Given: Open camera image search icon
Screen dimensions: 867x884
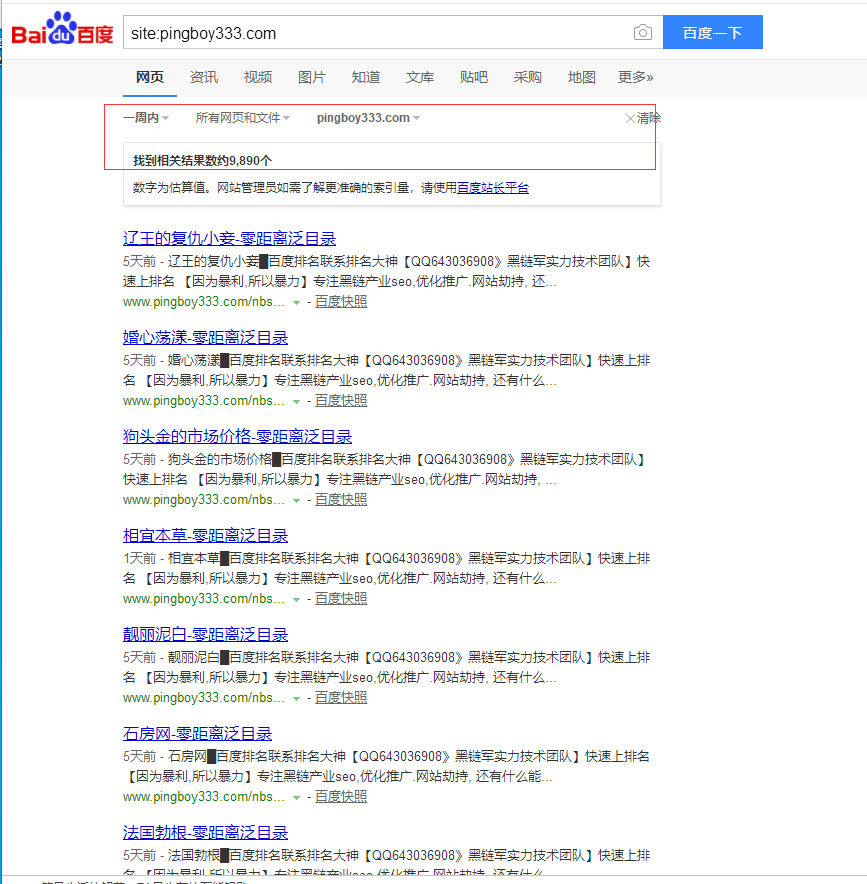Looking at the screenshot, I should [x=642, y=33].
